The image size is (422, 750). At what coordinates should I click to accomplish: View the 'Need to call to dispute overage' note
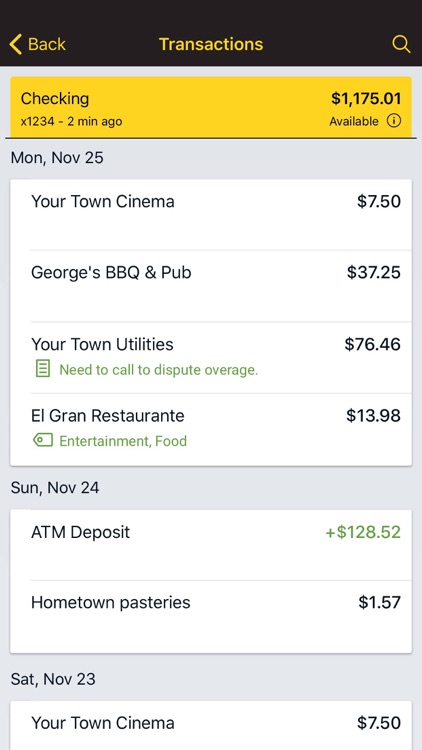coord(158,370)
